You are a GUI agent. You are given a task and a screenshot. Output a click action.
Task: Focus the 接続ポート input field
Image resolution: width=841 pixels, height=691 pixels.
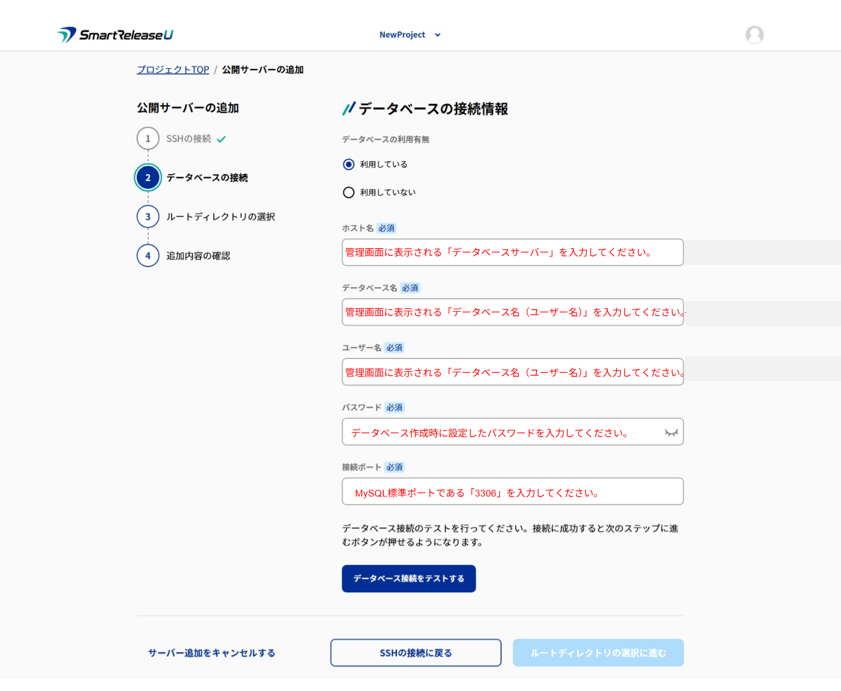pos(512,492)
